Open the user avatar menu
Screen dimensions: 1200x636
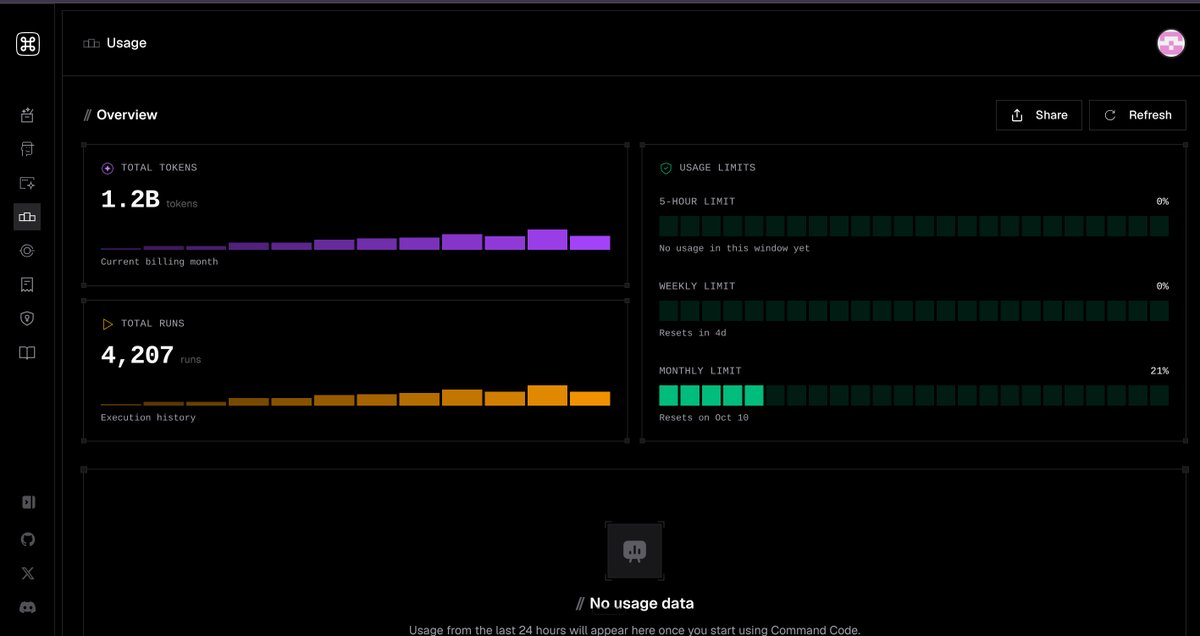pos(1171,43)
